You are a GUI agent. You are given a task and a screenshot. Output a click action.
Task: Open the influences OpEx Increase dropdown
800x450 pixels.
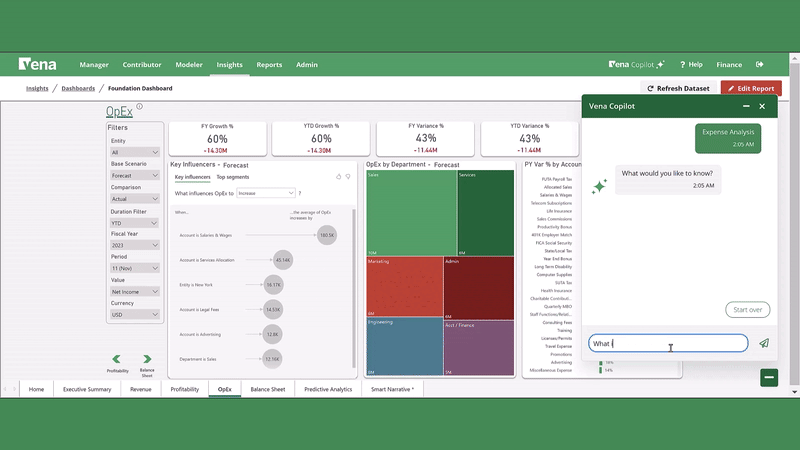click(x=266, y=193)
